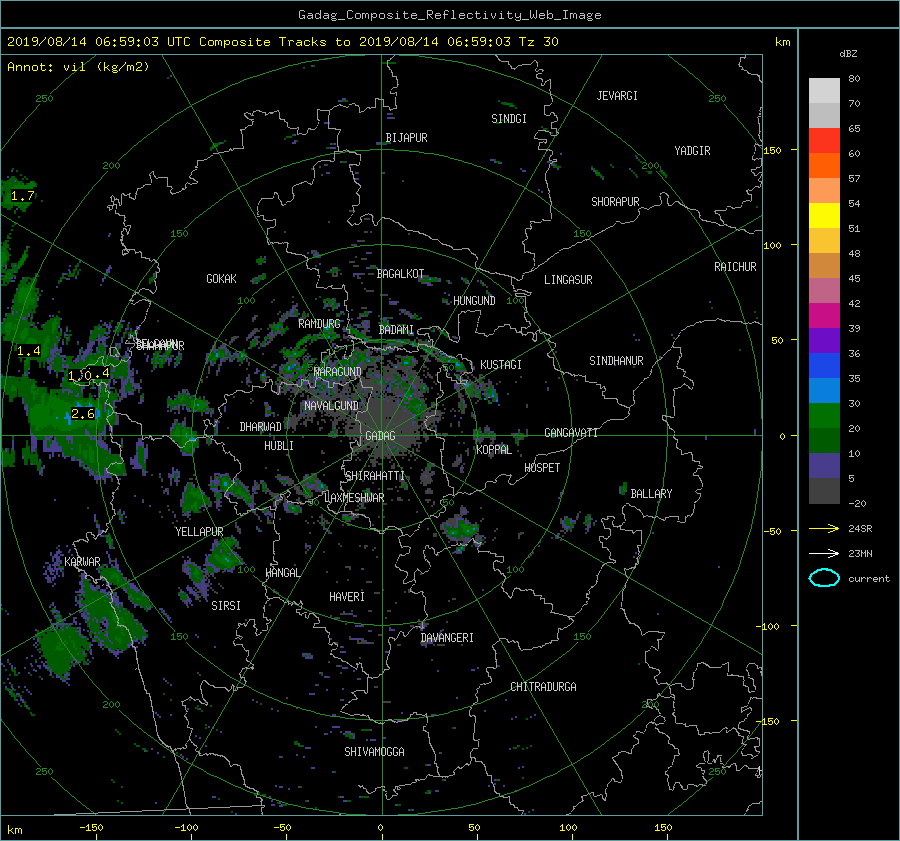The height and width of the screenshot is (841, 900).
Task: Click the LINGASUR city label
Action: [x=568, y=280]
